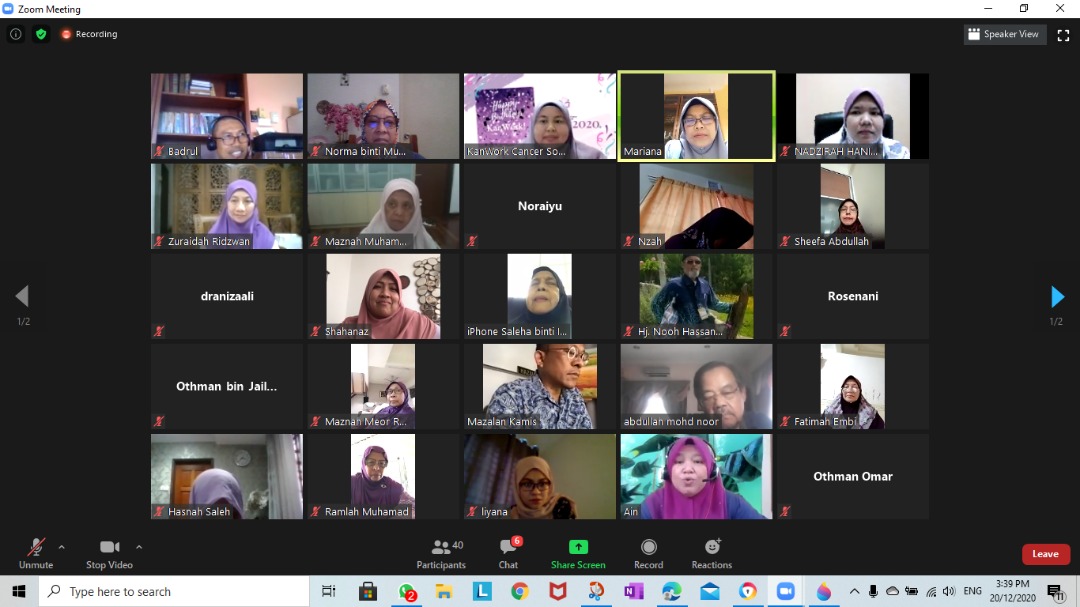Image resolution: width=1080 pixels, height=607 pixels.
Task: Select Norma binti Mu... video tile
Action: coord(383,116)
